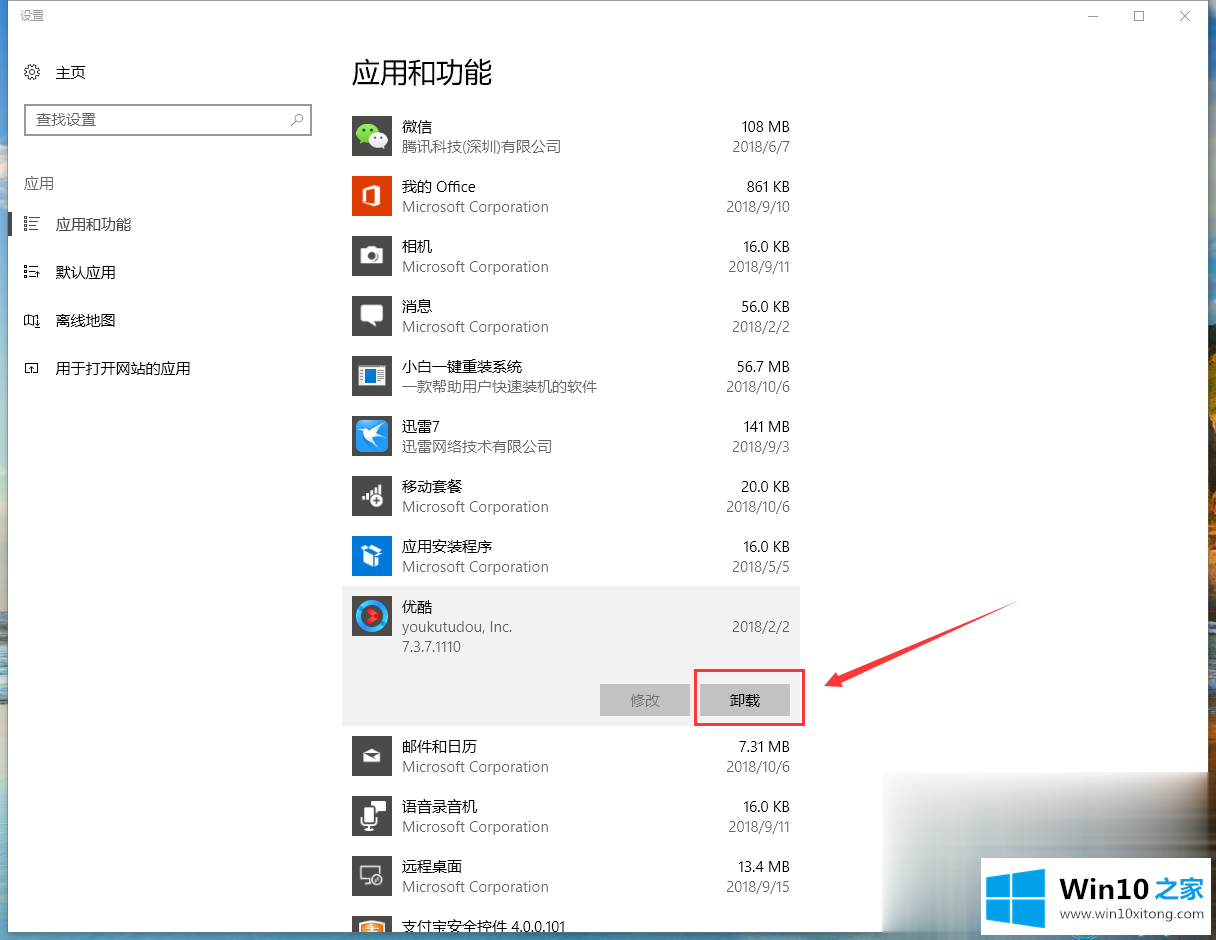Select the 邮件和日历 app name
Image resolution: width=1216 pixels, height=940 pixels.
tap(439, 746)
